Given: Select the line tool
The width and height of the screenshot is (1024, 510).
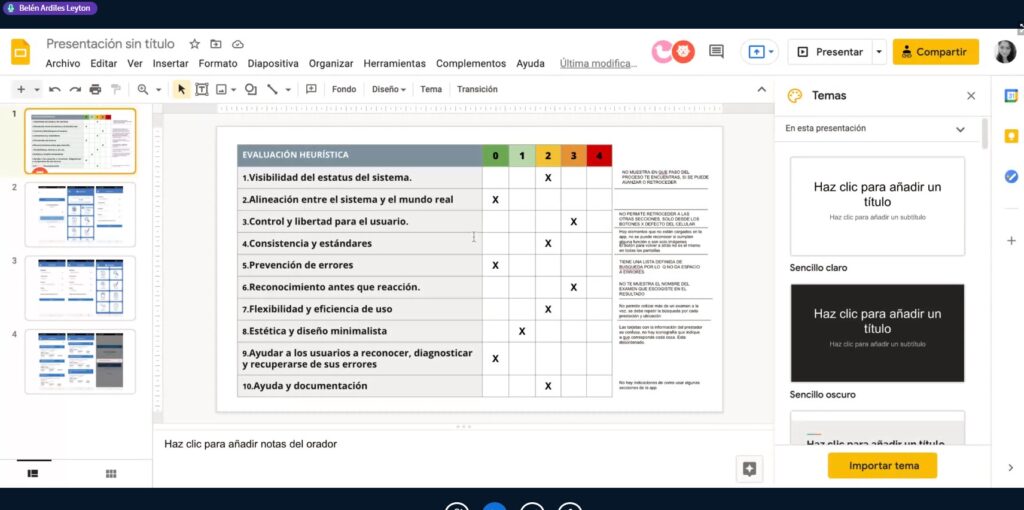Looking at the screenshot, I should click(x=272, y=89).
